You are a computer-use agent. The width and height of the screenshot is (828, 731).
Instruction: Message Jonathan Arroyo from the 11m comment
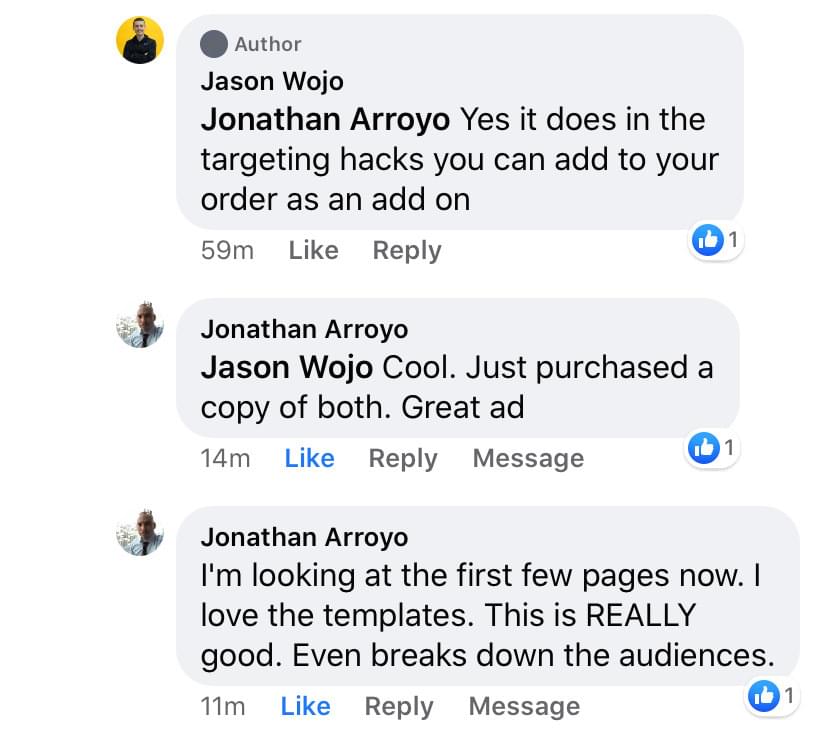525,706
